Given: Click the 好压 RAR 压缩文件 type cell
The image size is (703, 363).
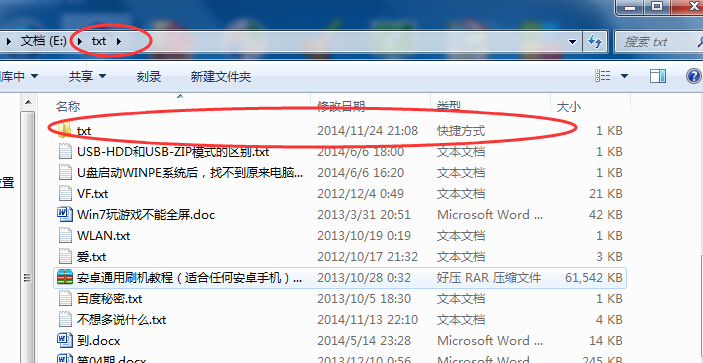Looking at the screenshot, I should pos(489,277).
